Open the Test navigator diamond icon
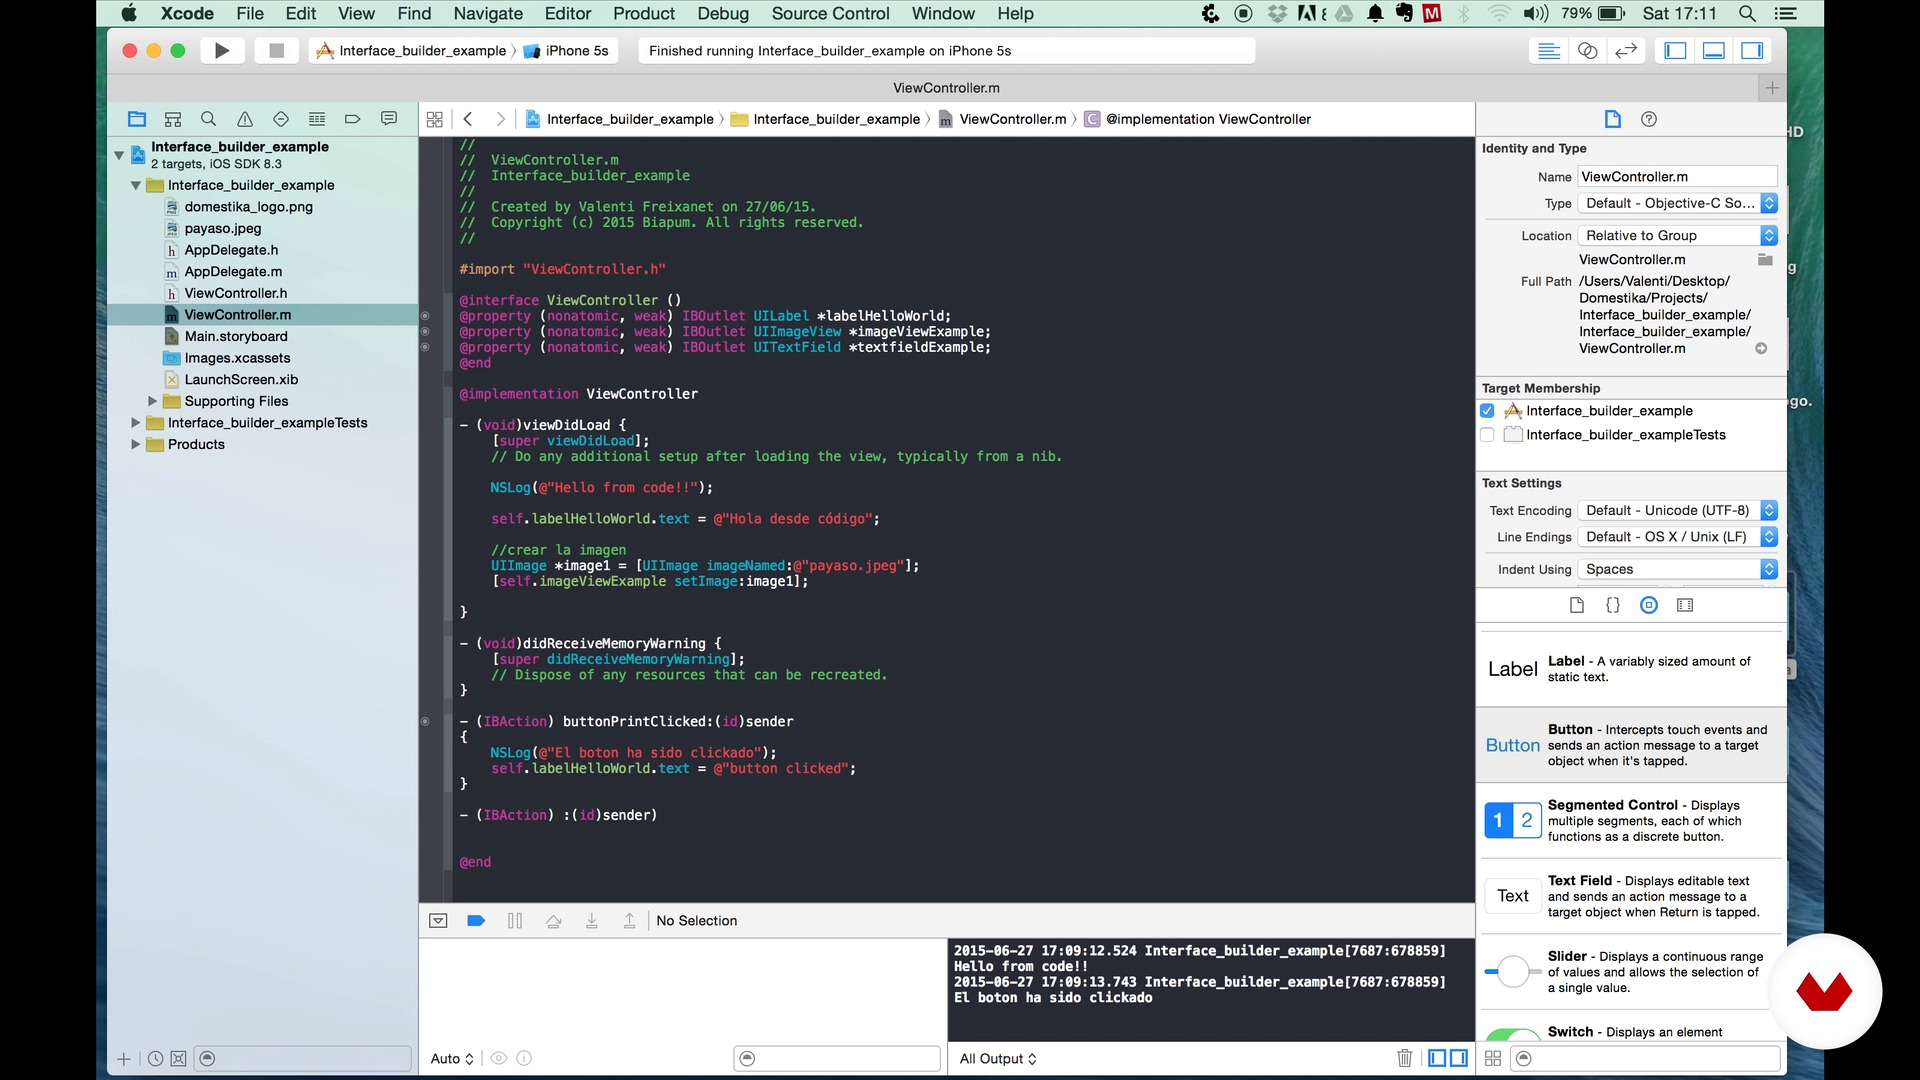1920x1080 pixels. [281, 119]
